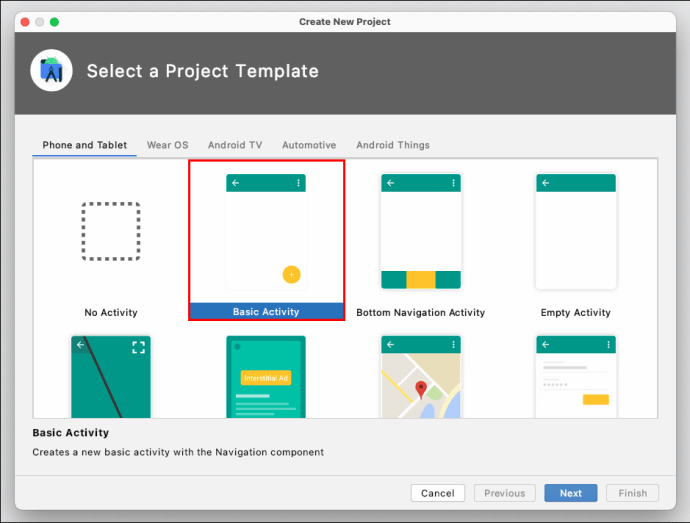Select the No Activity template
The image size is (690, 523).
coord(111,240)
